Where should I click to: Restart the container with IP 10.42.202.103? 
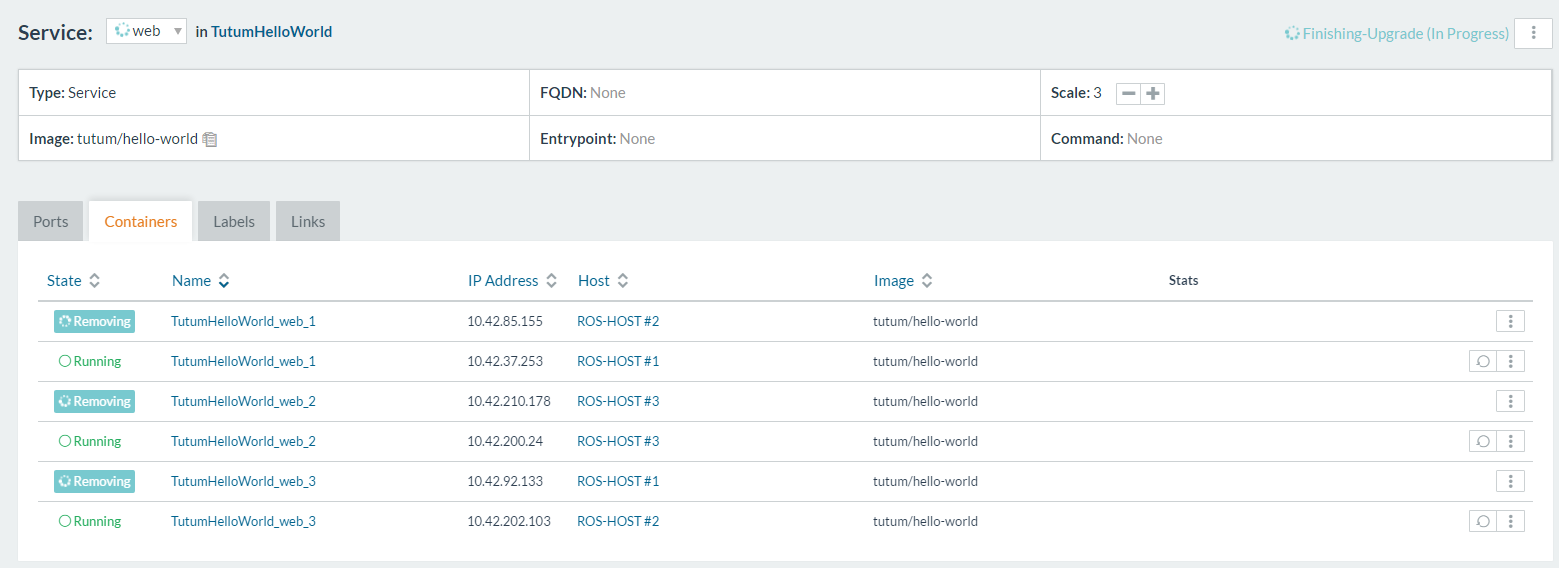point(1483,521)
